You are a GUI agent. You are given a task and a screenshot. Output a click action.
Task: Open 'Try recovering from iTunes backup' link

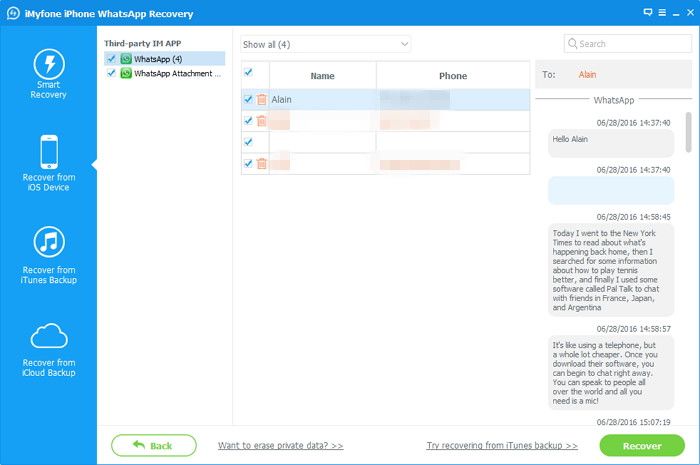click(502, 445)
